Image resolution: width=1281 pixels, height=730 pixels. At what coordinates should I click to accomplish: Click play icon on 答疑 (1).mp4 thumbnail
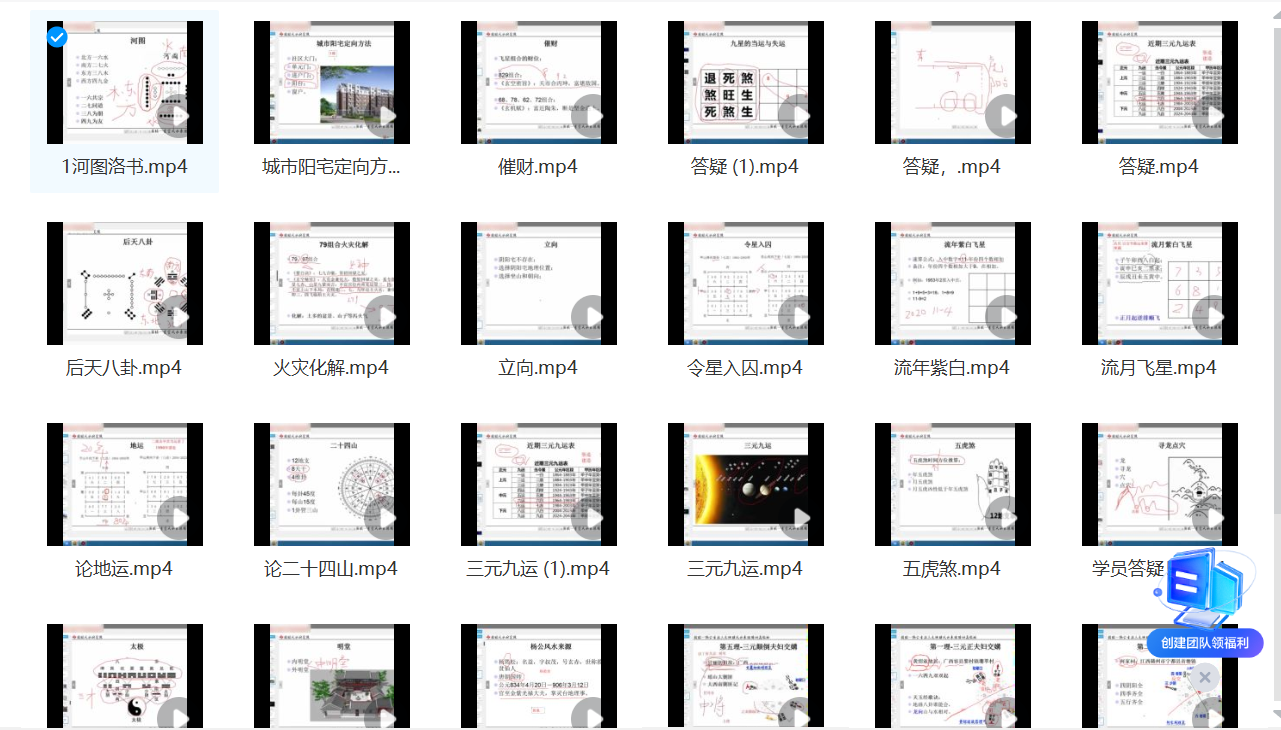pyautogui.click(x=801, y=117)
